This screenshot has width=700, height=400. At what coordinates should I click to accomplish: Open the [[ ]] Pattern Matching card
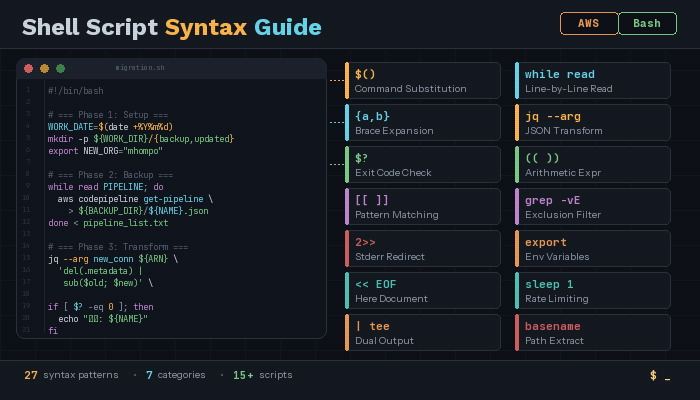click(x=423, y=207)
